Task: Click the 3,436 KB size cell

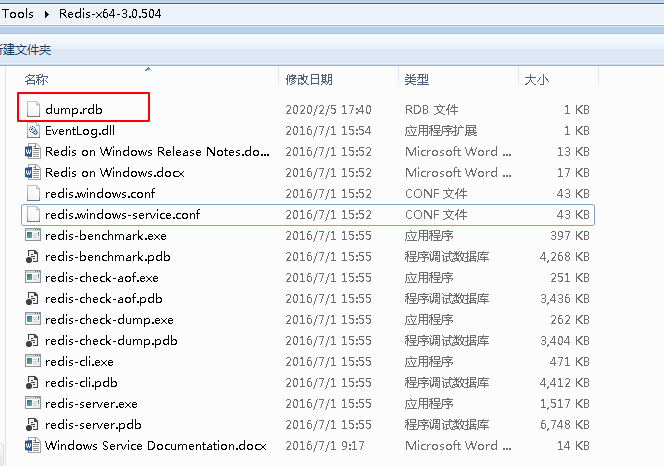Action: [x=565, y=299]
